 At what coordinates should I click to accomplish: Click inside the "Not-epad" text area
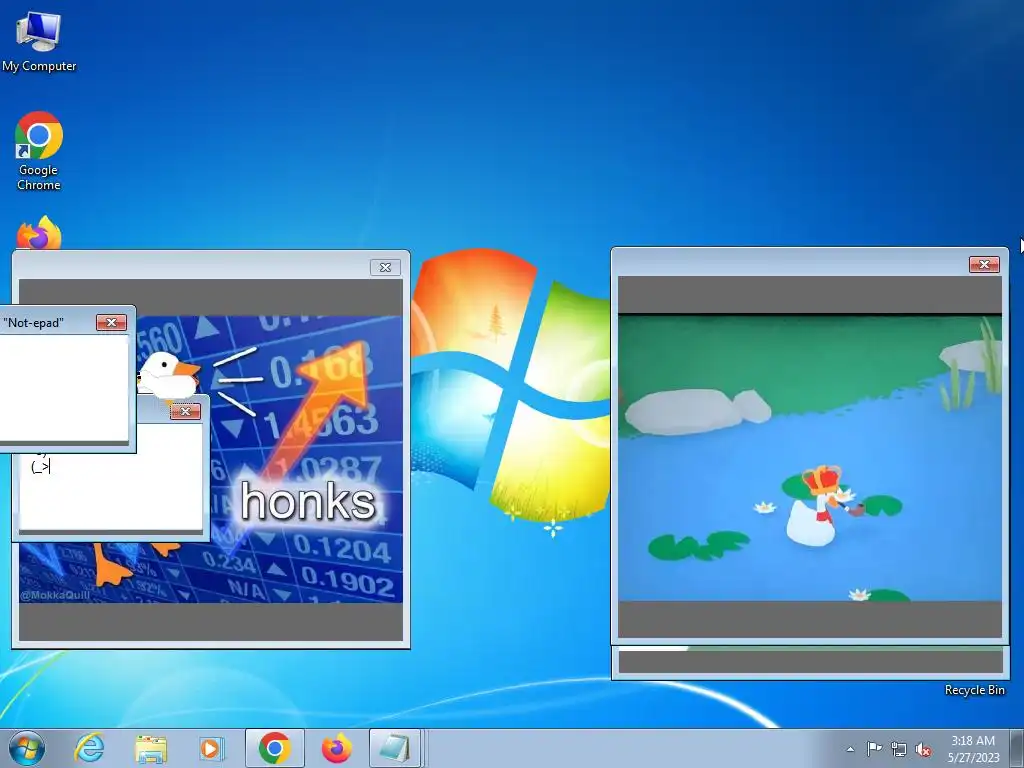point(64,388)
